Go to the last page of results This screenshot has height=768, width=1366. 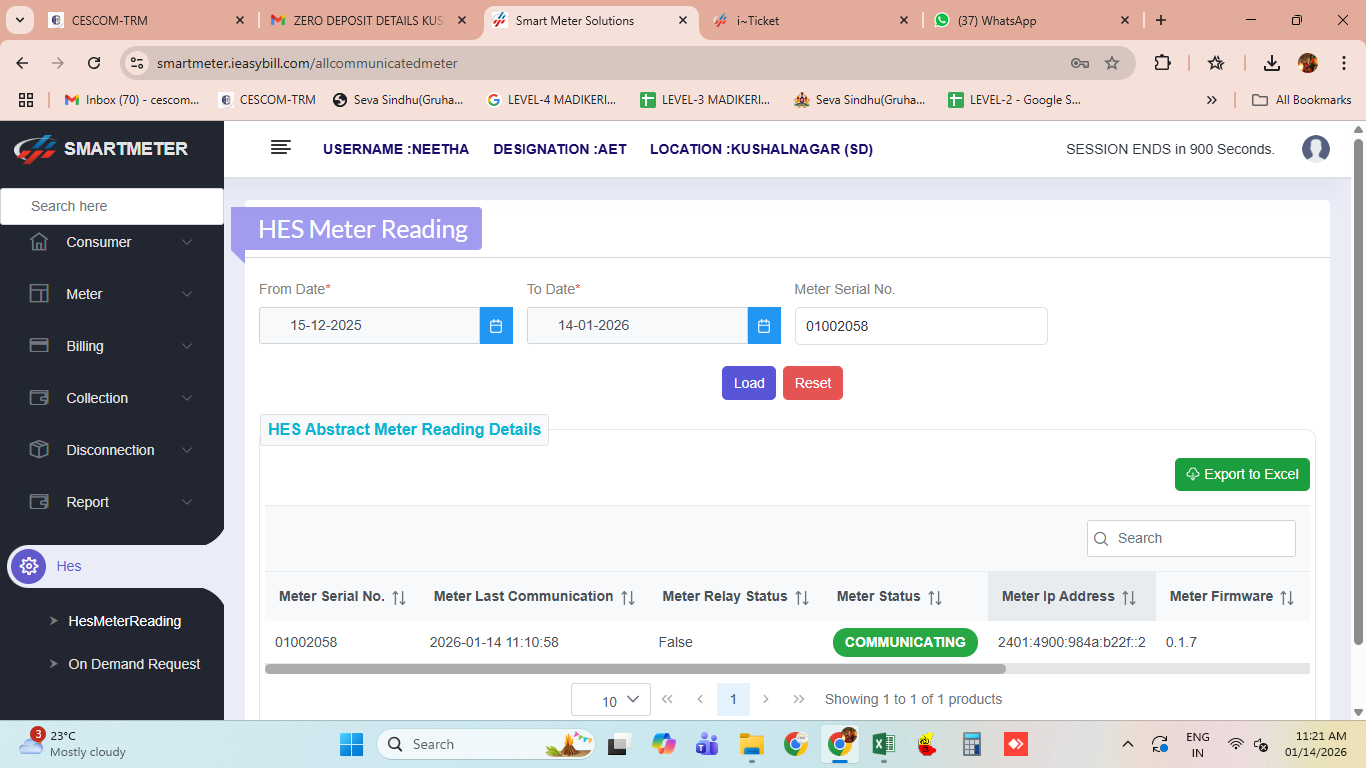tap(799, 699)
